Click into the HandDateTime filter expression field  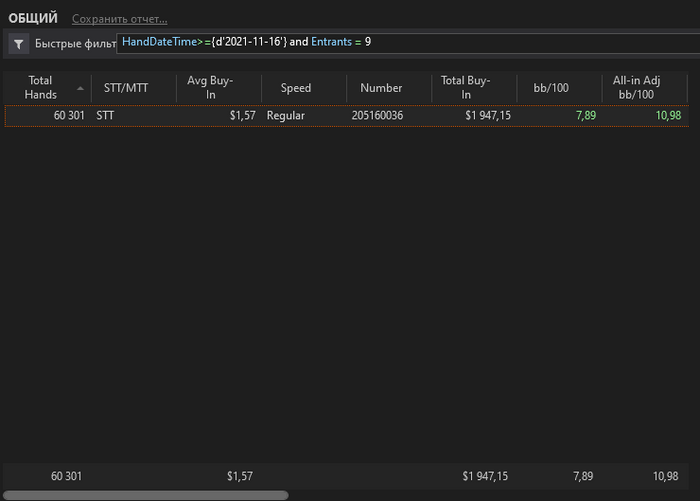[408, 42]
